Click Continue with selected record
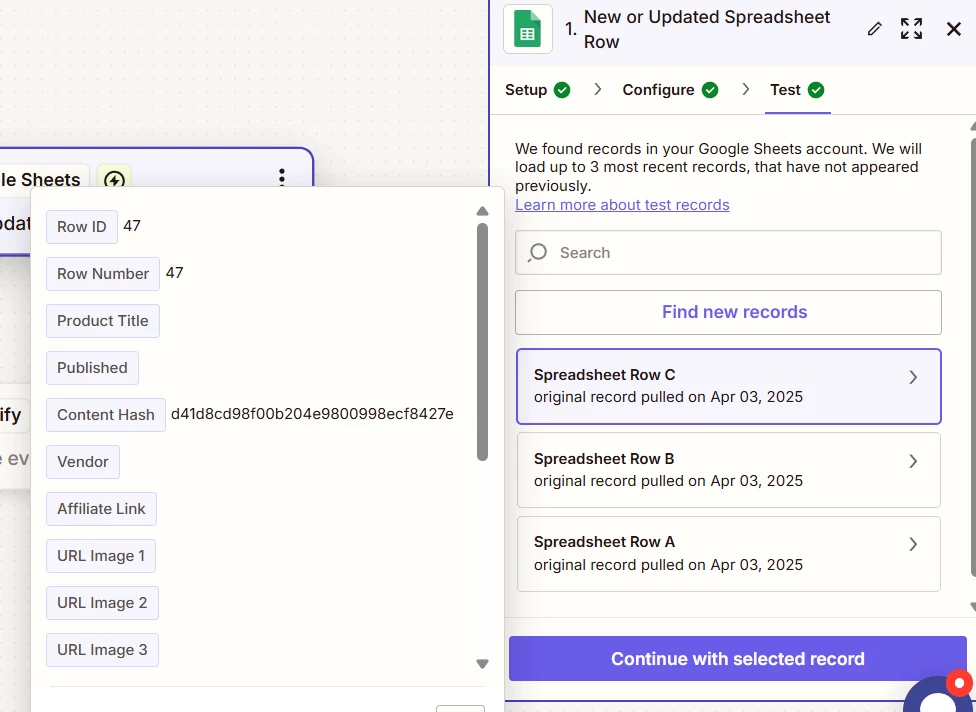Image resolution: width=976 pixels, height=712 pixels. point(738,658)
